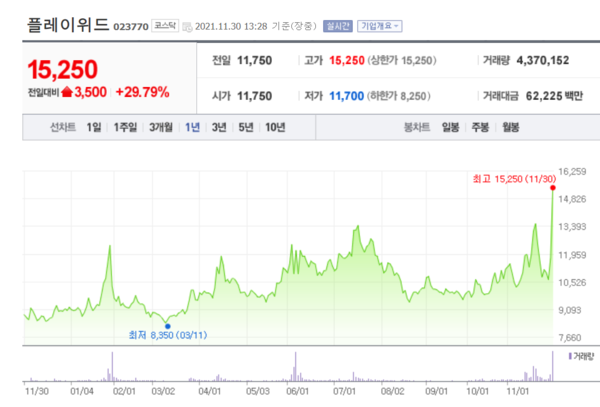
Task: Click the 시가 11,750 value
Action: (x=254, y=96)
